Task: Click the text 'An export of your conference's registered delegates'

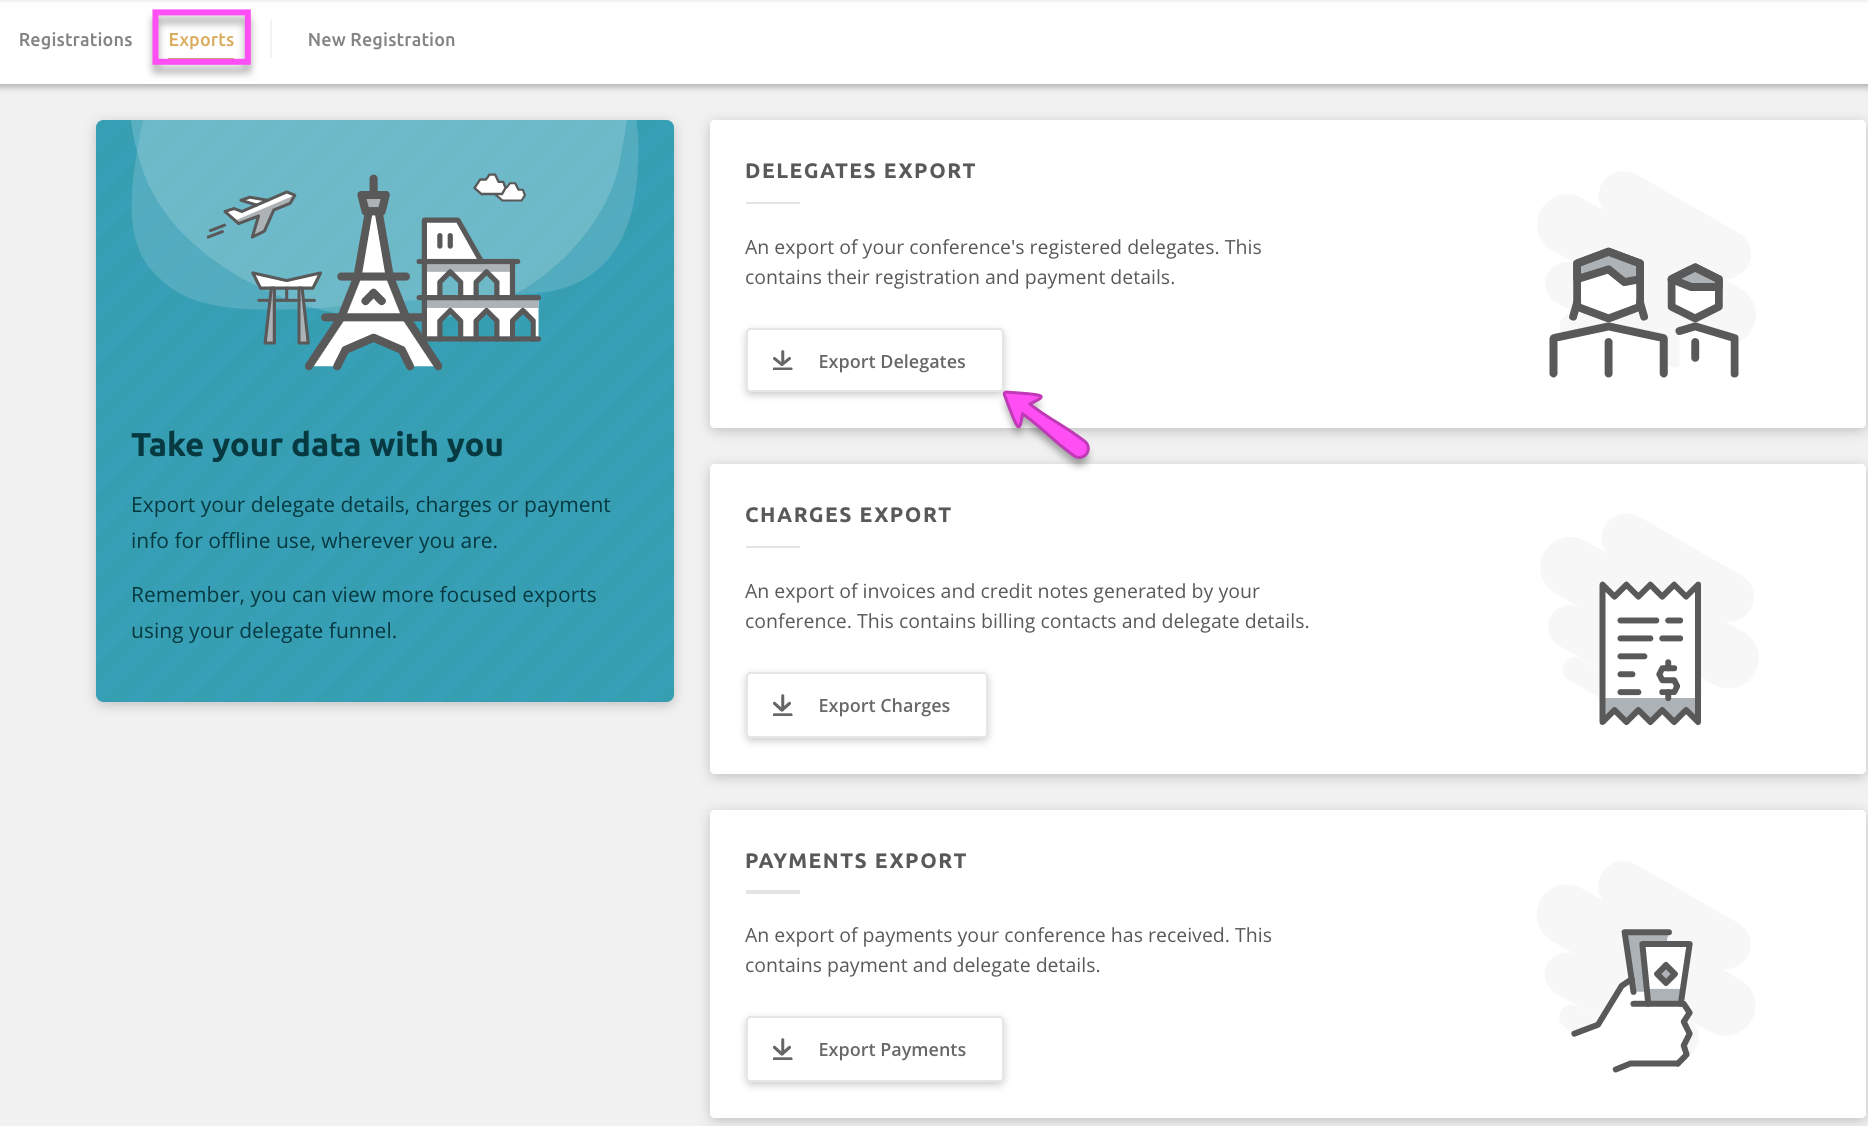Action: [982, 247]
